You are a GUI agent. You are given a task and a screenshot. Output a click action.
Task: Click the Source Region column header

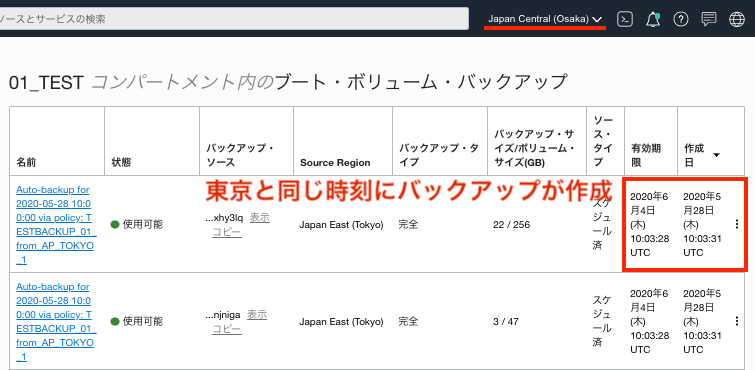point(335,163)
